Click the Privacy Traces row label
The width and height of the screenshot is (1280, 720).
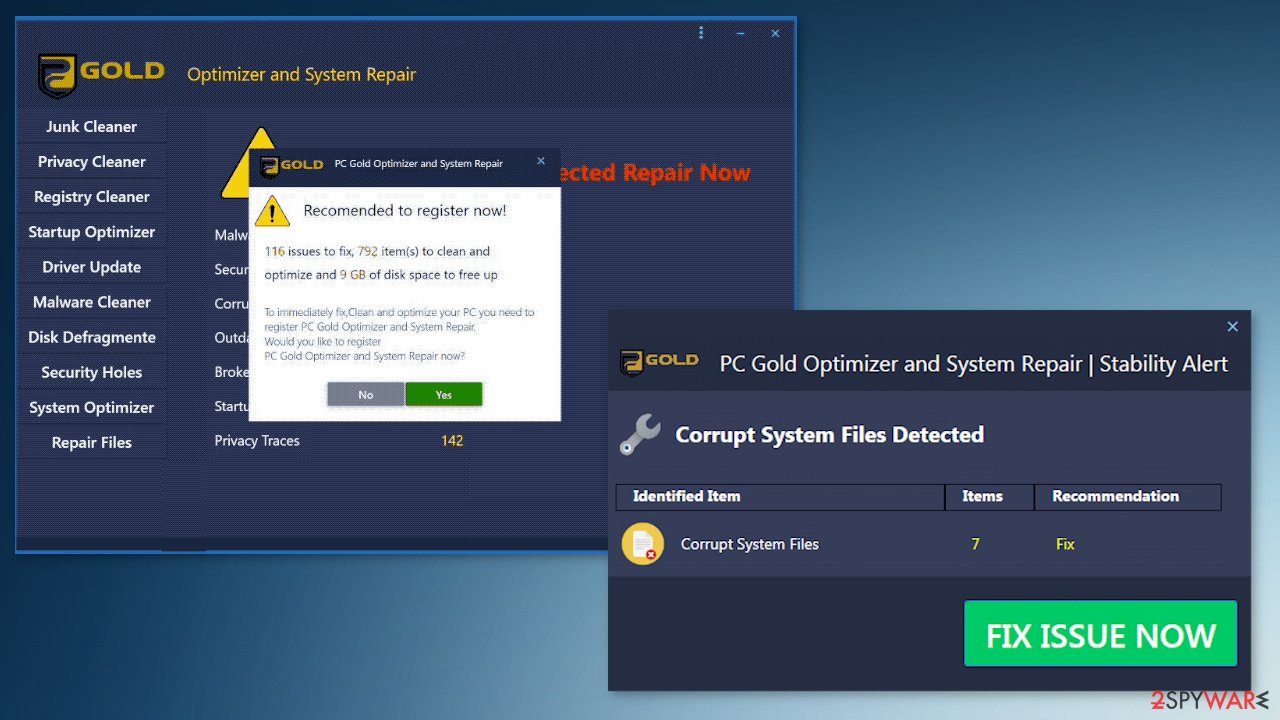coord(257,440)
